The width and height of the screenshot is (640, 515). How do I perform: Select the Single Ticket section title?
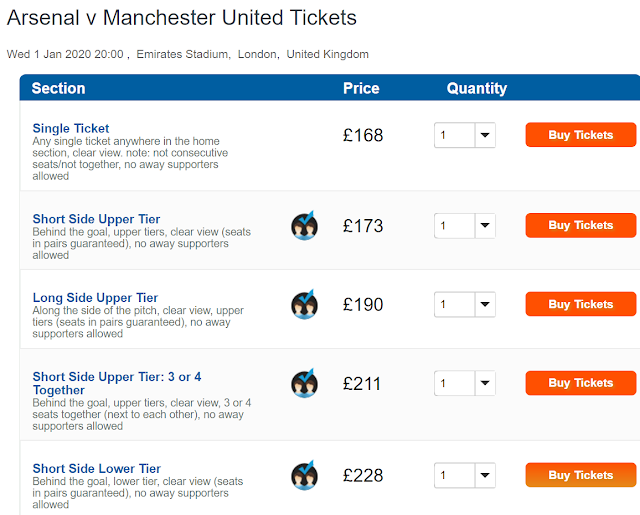pyautogui.click(x=71, y=128)
